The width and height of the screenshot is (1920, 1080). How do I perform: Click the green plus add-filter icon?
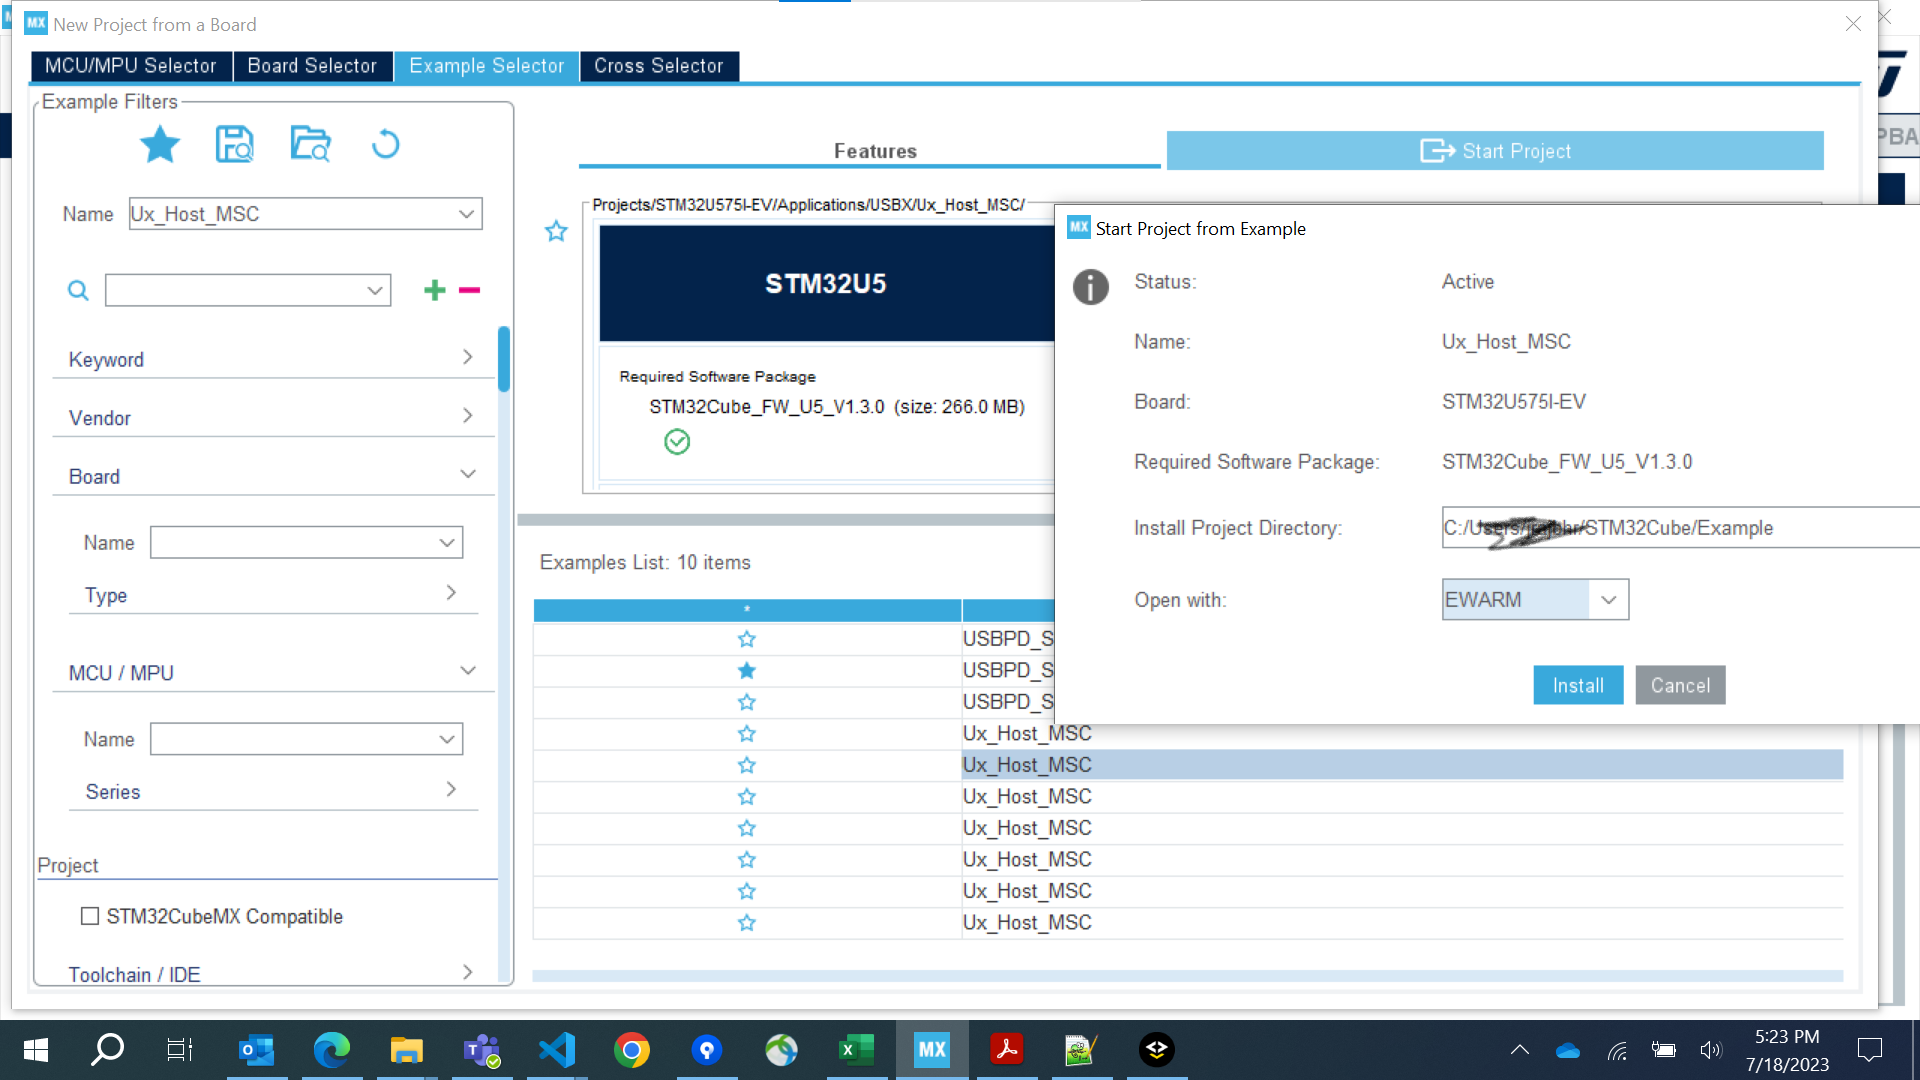click(x=434, y=290)
